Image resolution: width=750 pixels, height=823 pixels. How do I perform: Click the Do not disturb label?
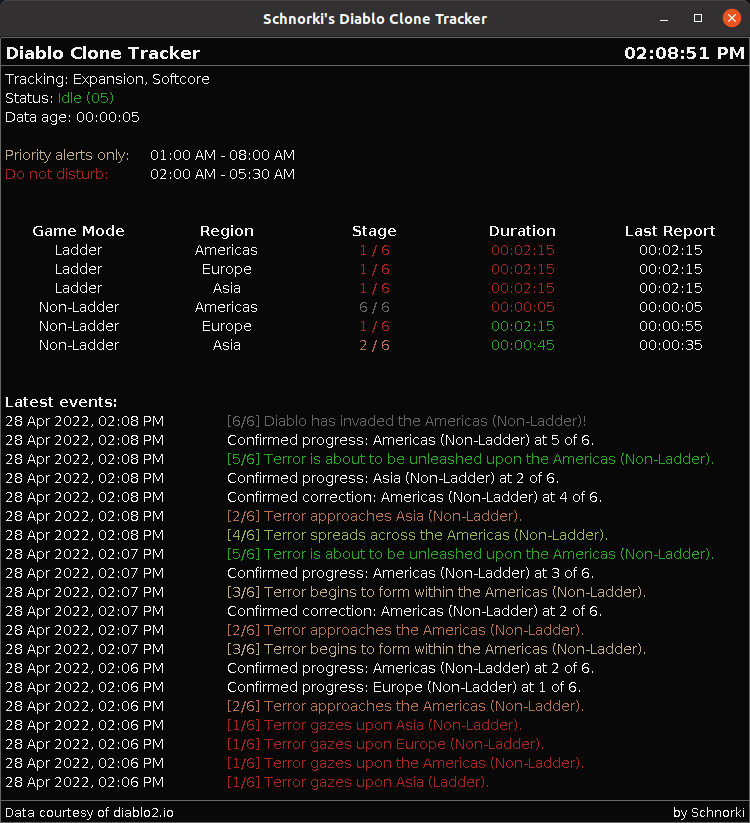coord(56,174)
